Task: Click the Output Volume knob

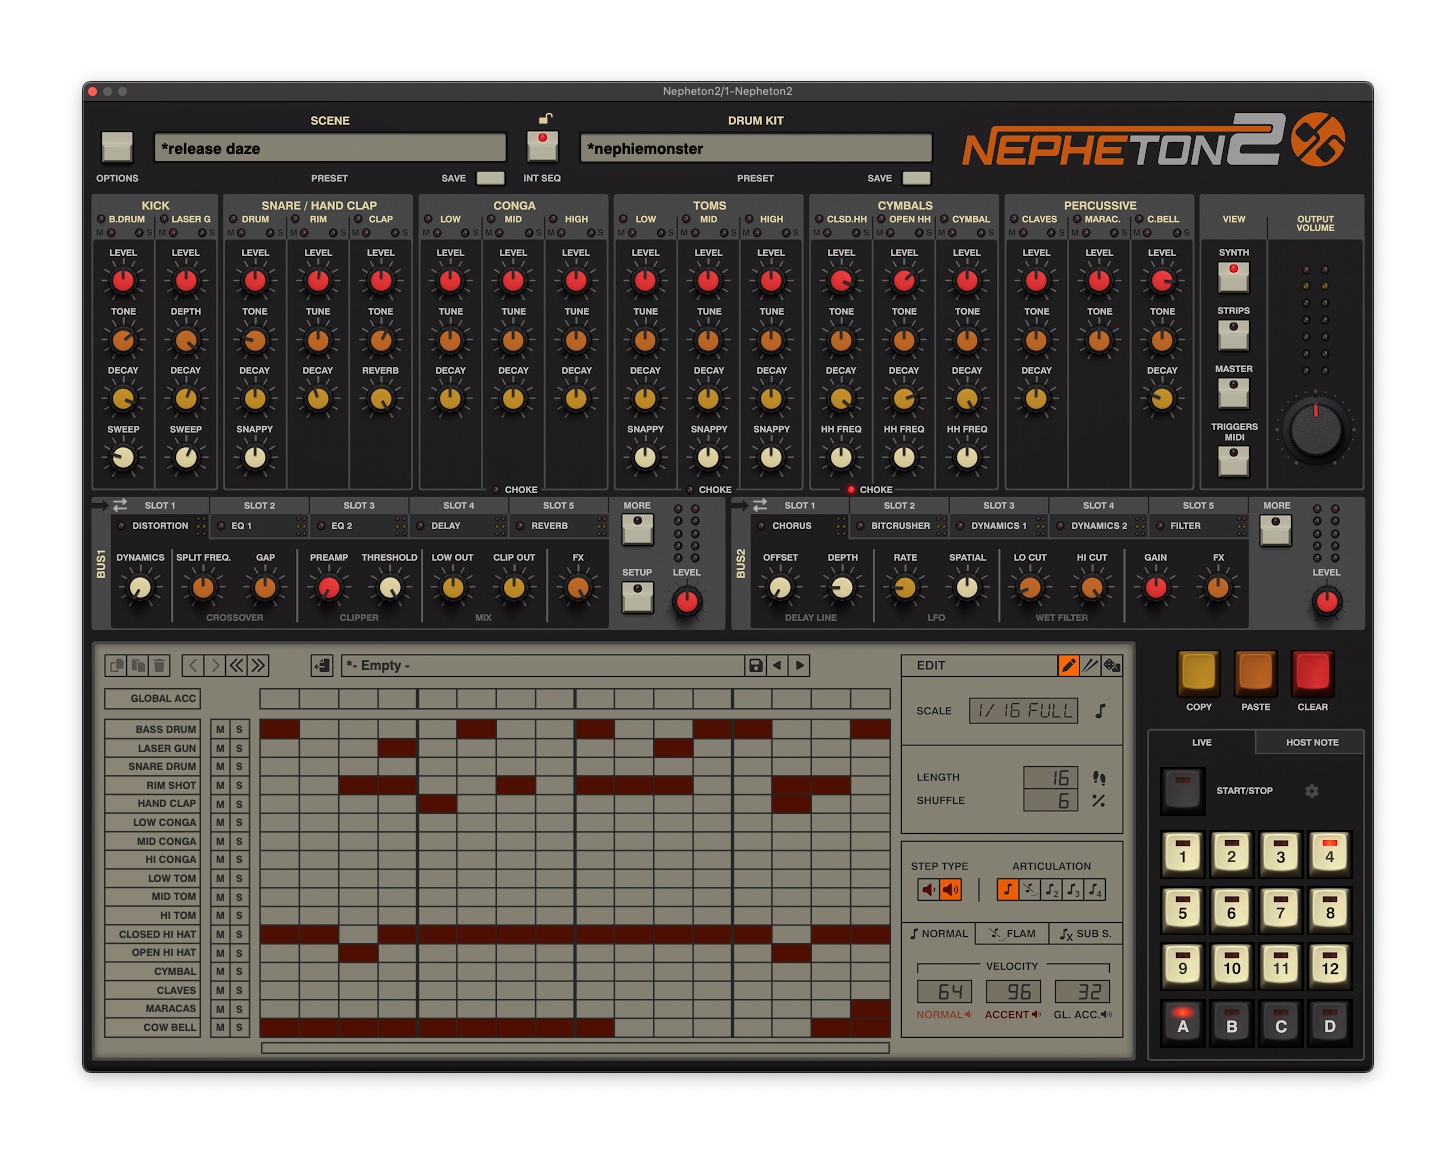Action: coord(1315,430)
